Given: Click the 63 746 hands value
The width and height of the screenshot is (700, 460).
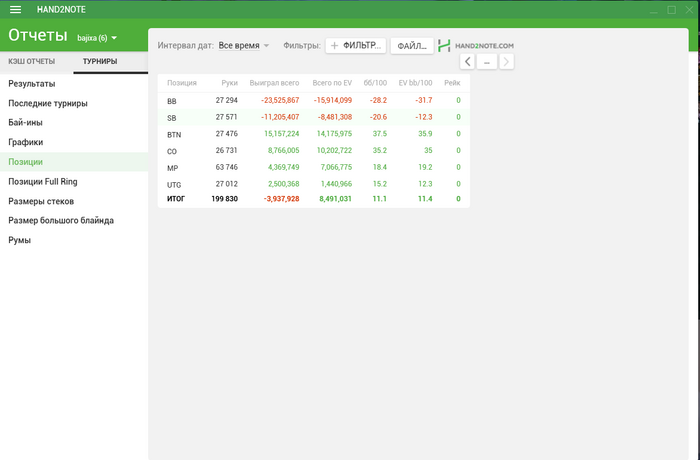Looking at the screenshot, I should click(x=227, y=167).
